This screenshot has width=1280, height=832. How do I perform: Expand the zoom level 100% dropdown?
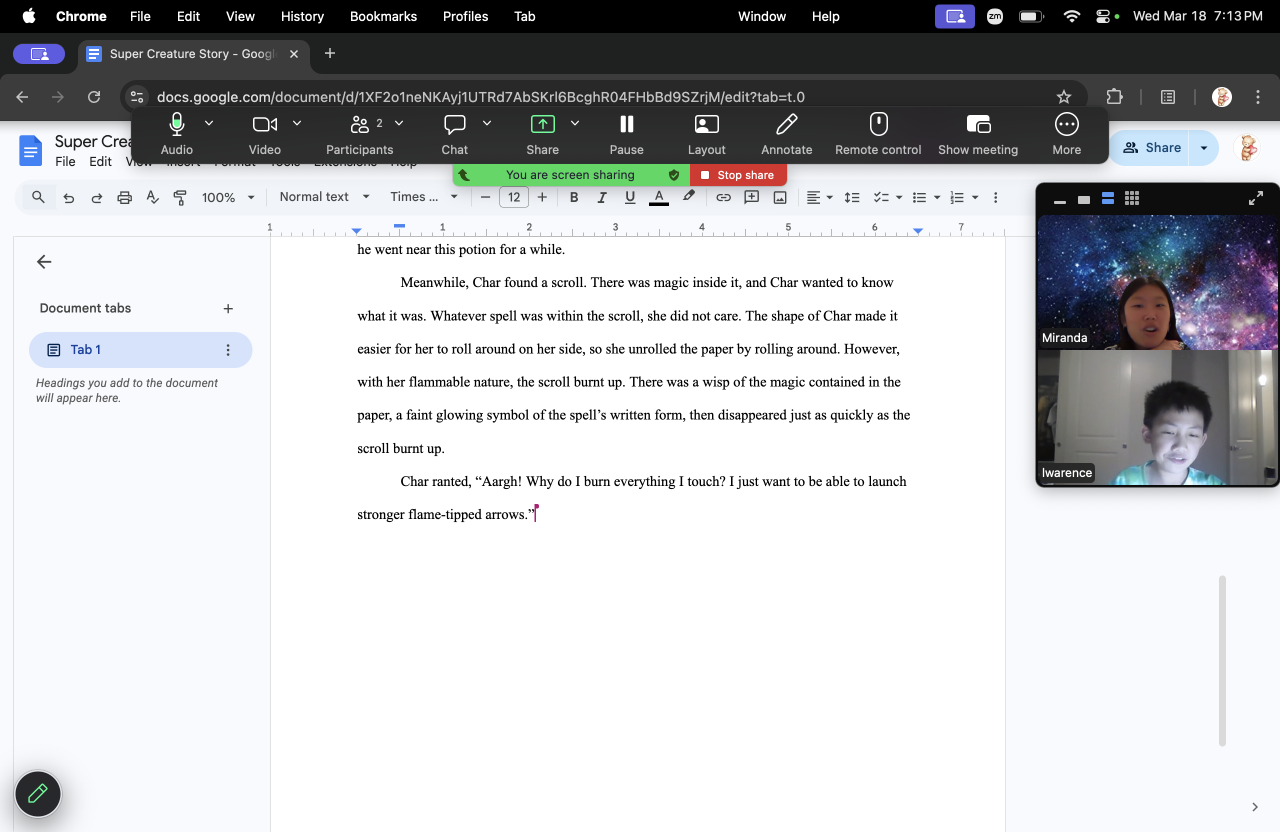(x=228, y=198)
